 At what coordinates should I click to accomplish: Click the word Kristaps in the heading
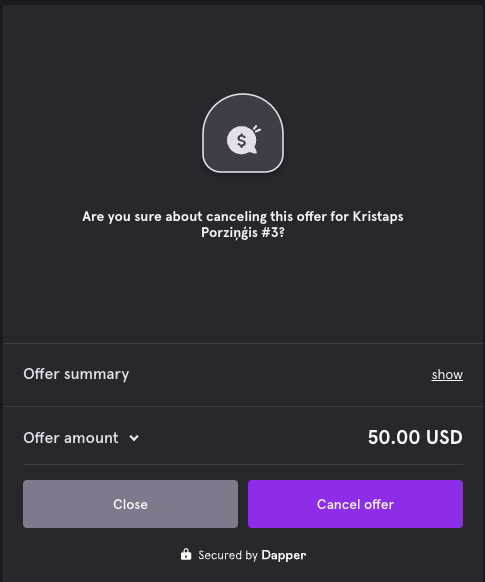tap(378, 216)
